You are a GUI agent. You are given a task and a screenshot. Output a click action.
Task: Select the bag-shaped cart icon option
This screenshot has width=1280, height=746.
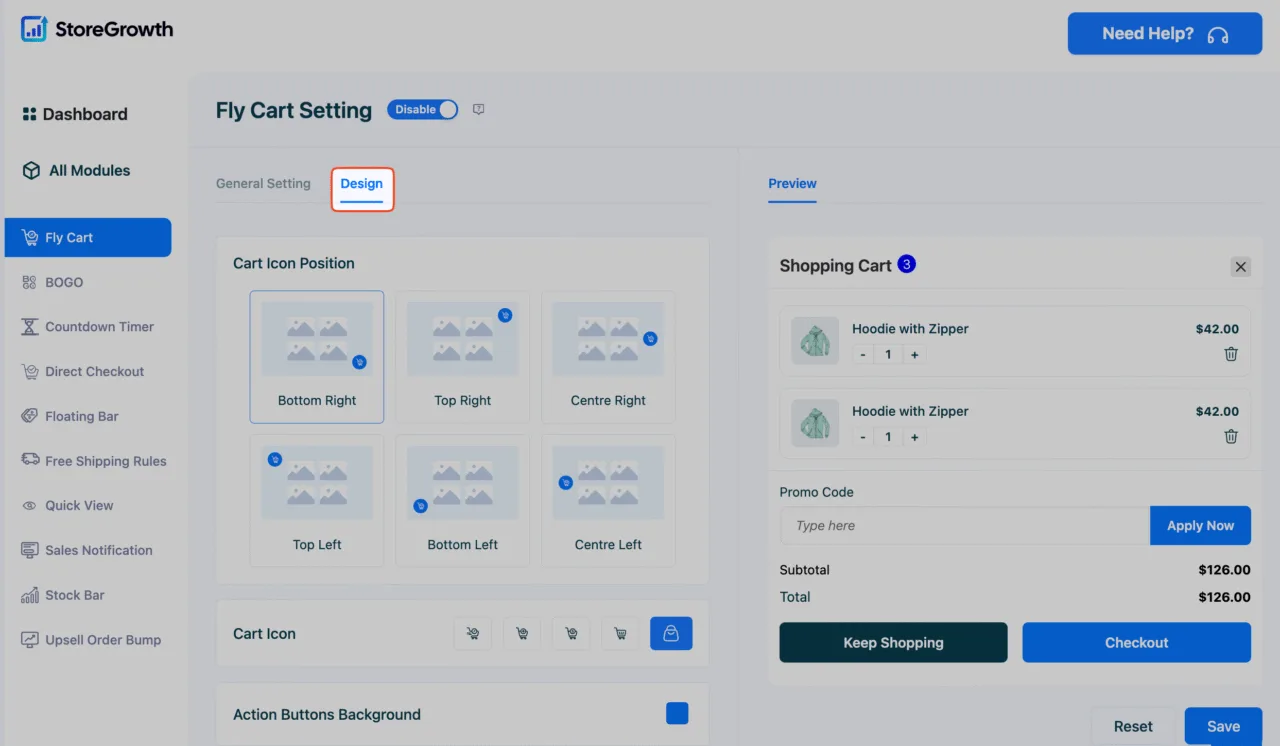pos(671,633)
